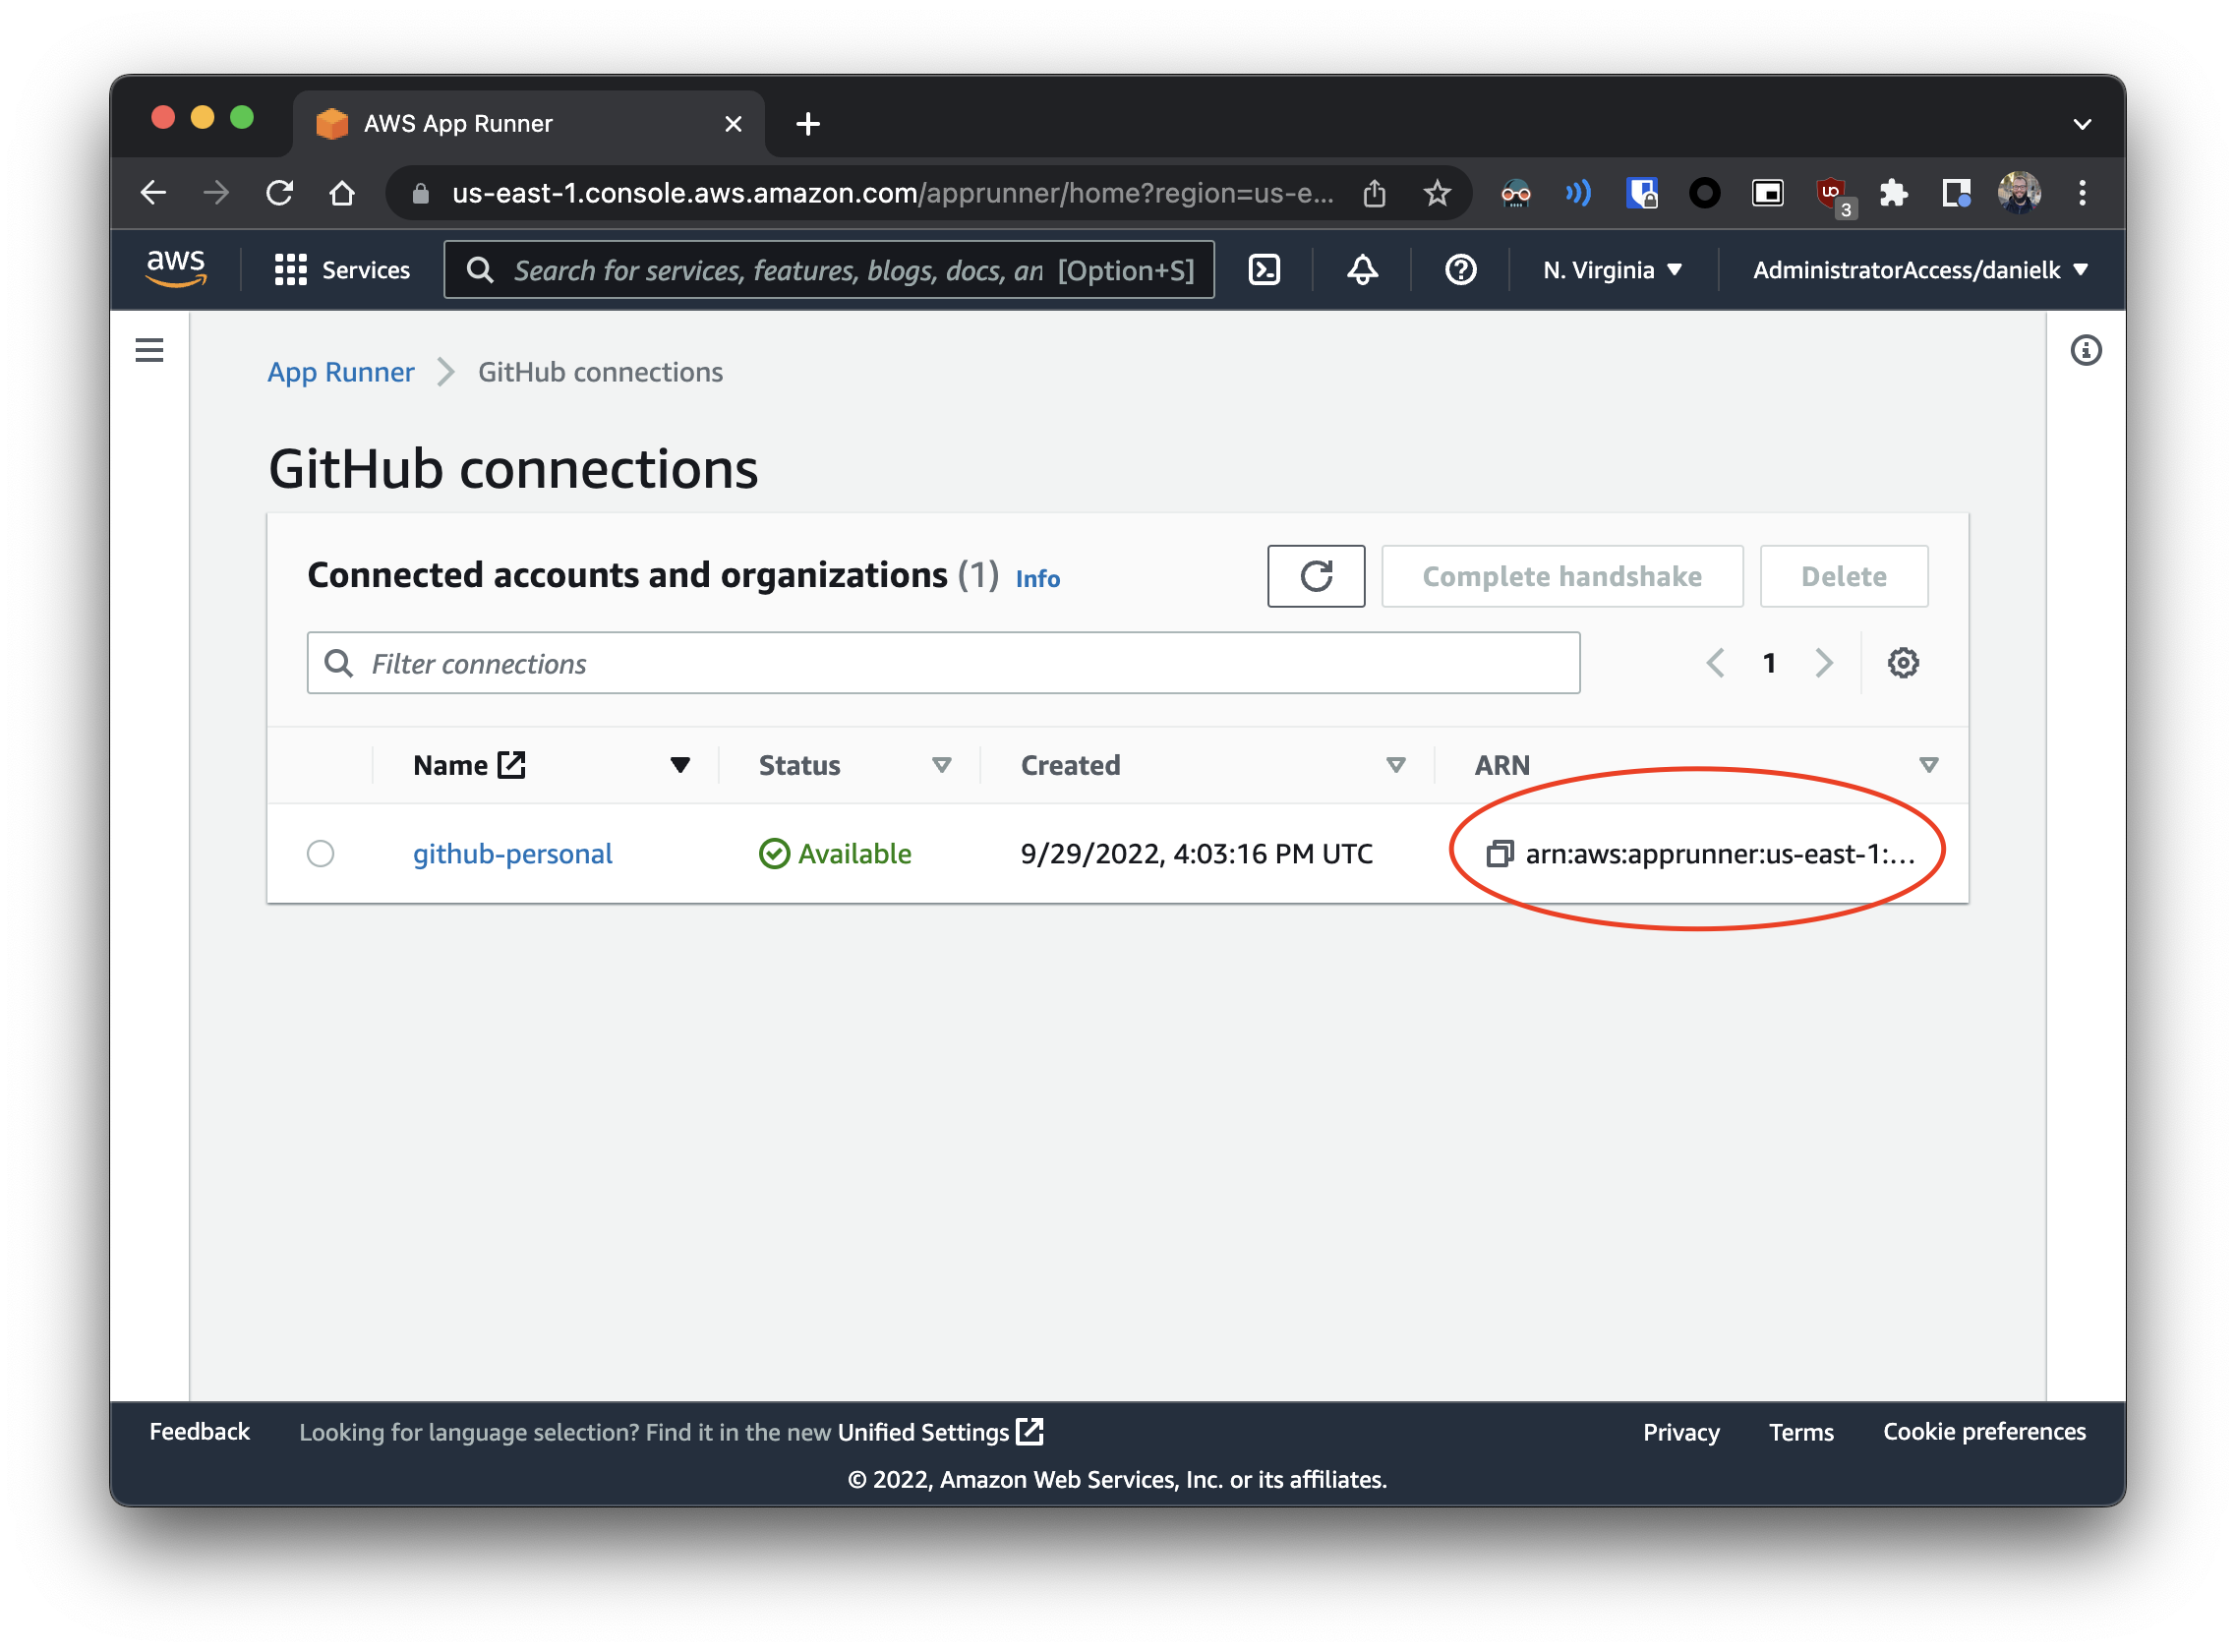Open the info panel icon at right
This screenshot has height=1652, width=2236.
coord(2085,350)
